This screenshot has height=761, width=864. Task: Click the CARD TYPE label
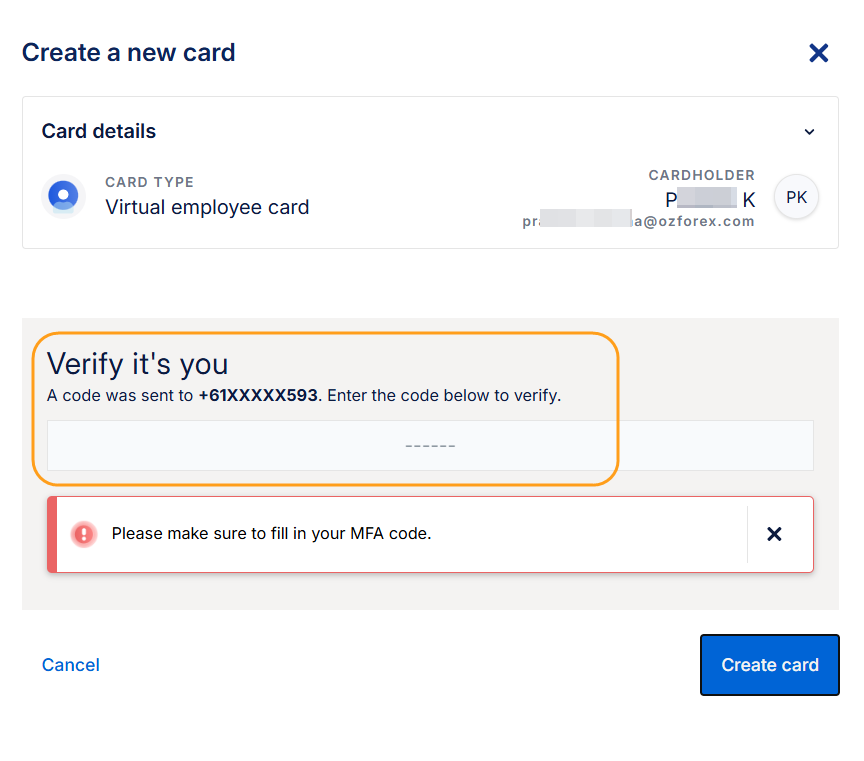[149, 182]
